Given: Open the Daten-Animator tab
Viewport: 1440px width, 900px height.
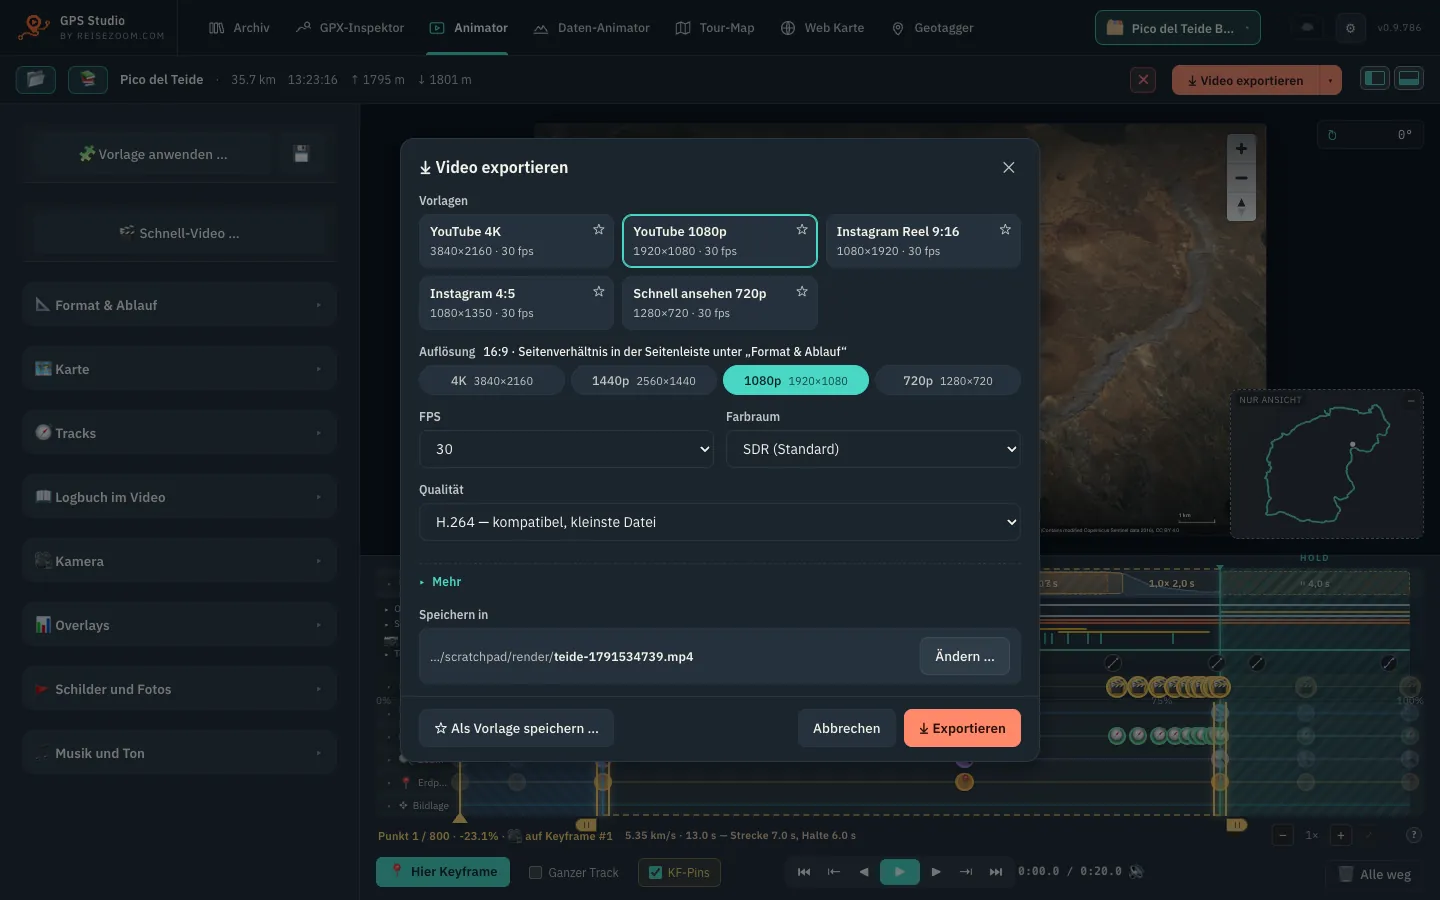Looking at the screenshot, I should click(591, 28).
